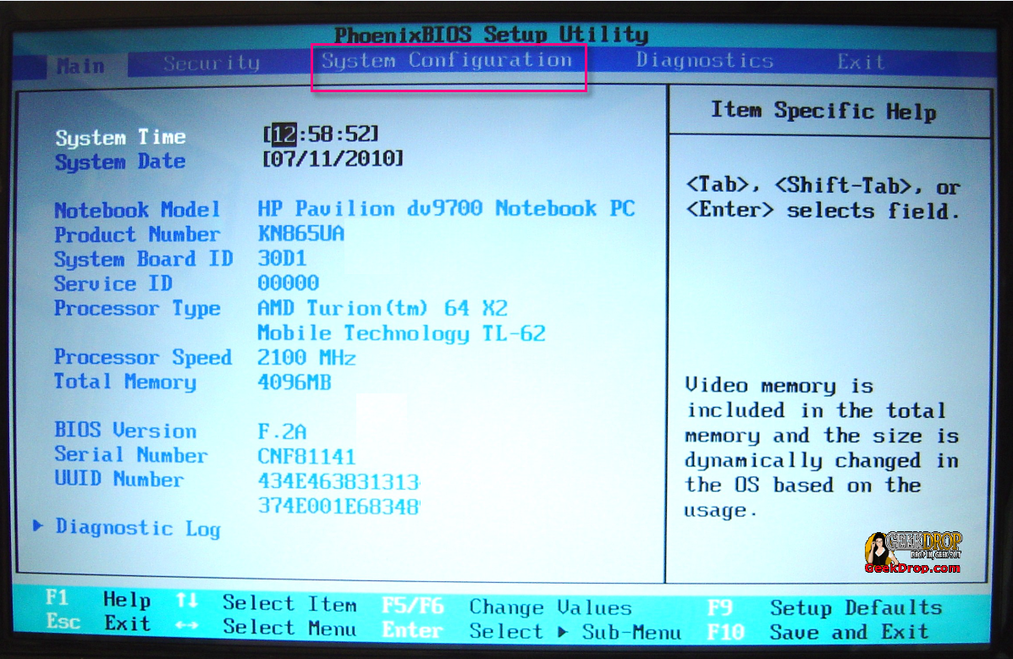Screen dimensions: 1013x659
Task: Select the System Date value field
Action: 333,159
